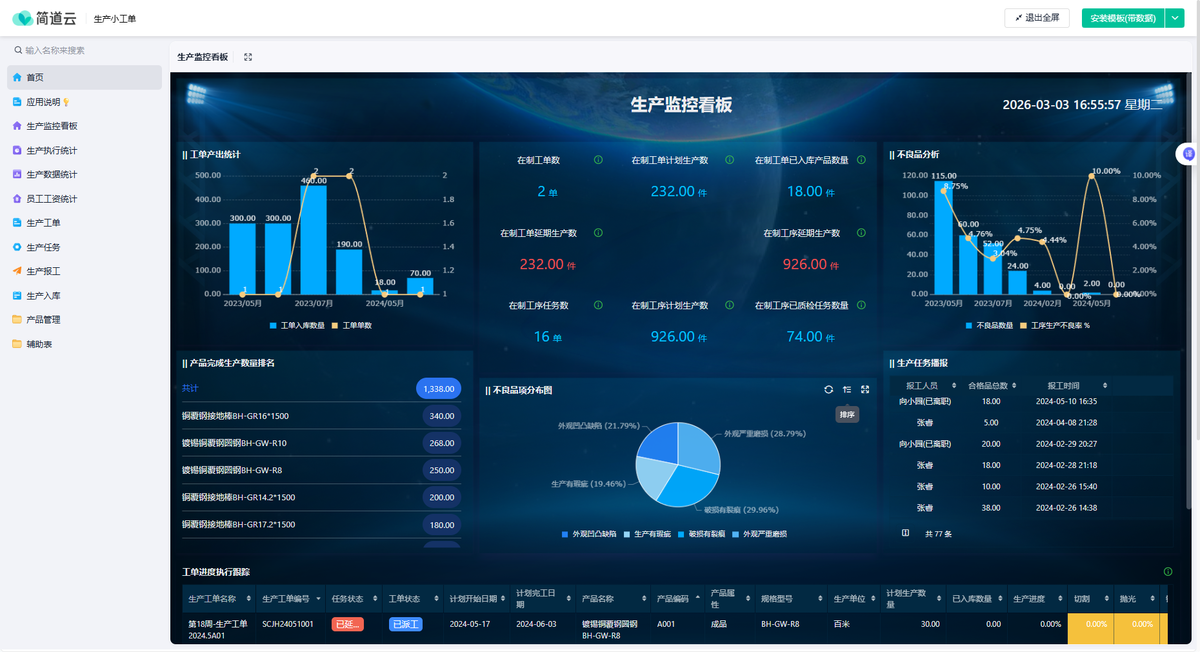This screenshot has width=1200, height=652.
Task: Expand the 产品管理 folder
Action: pyautogui.click(x=84, y=320)
